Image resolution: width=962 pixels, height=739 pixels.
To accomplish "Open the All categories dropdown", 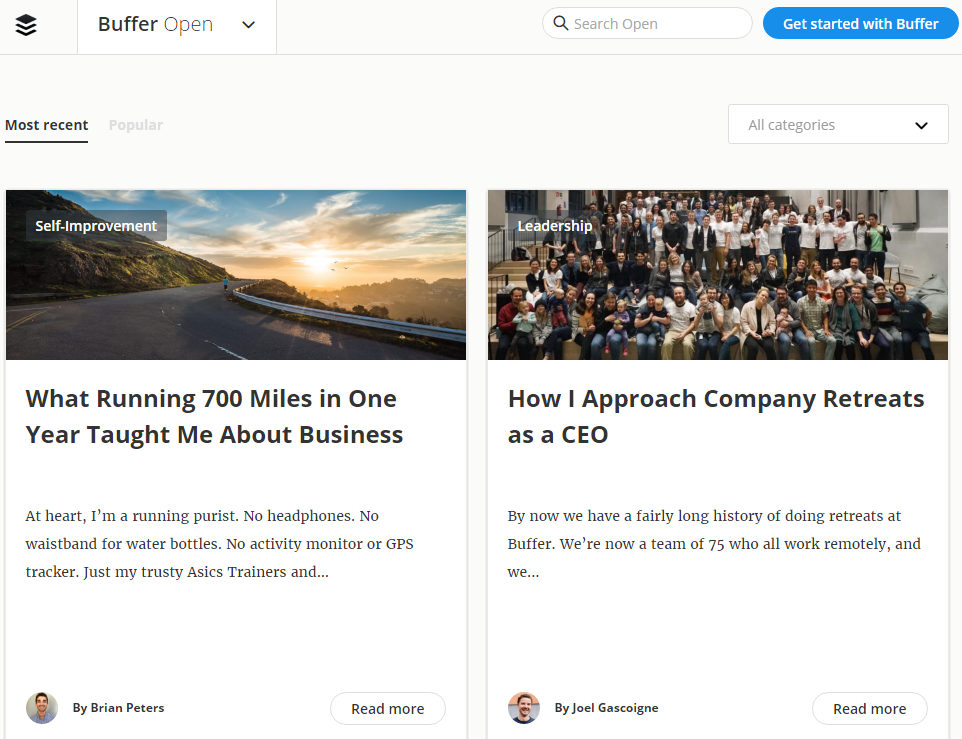I will coord(838,124).
